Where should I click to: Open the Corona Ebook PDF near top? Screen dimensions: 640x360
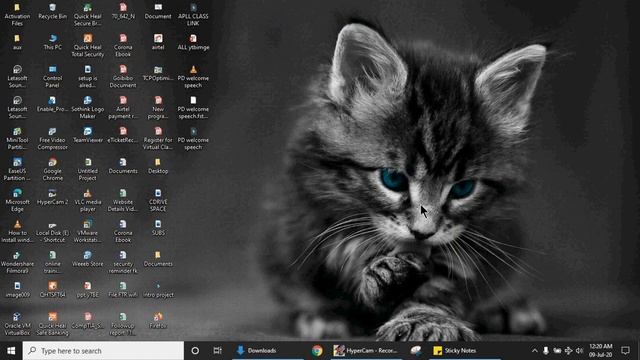coord(123,46)
